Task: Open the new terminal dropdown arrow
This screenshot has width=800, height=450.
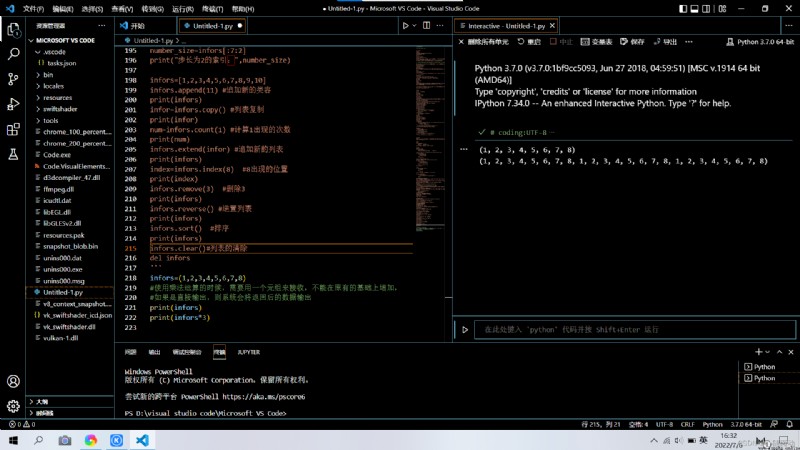Action: [x=767, y=352]
